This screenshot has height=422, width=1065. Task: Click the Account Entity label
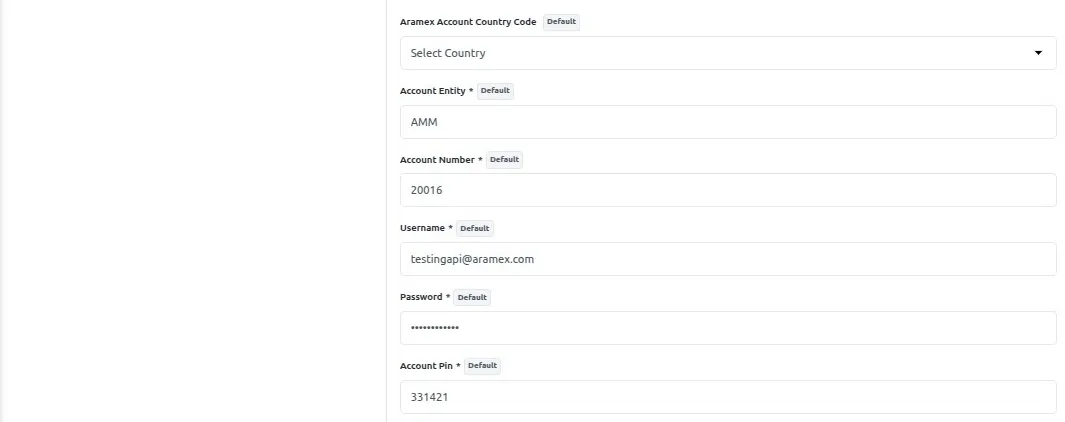432,91
